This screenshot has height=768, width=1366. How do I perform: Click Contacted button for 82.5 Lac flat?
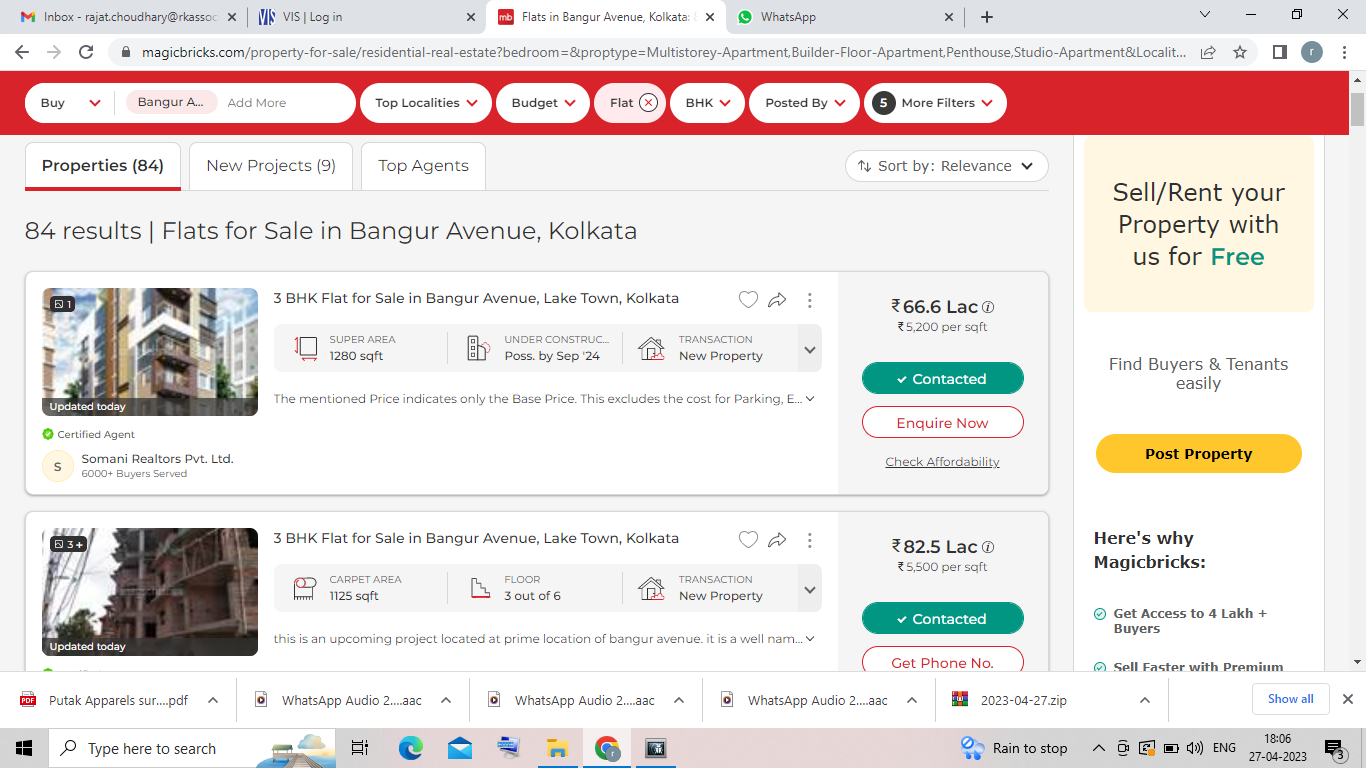(943, 619)
